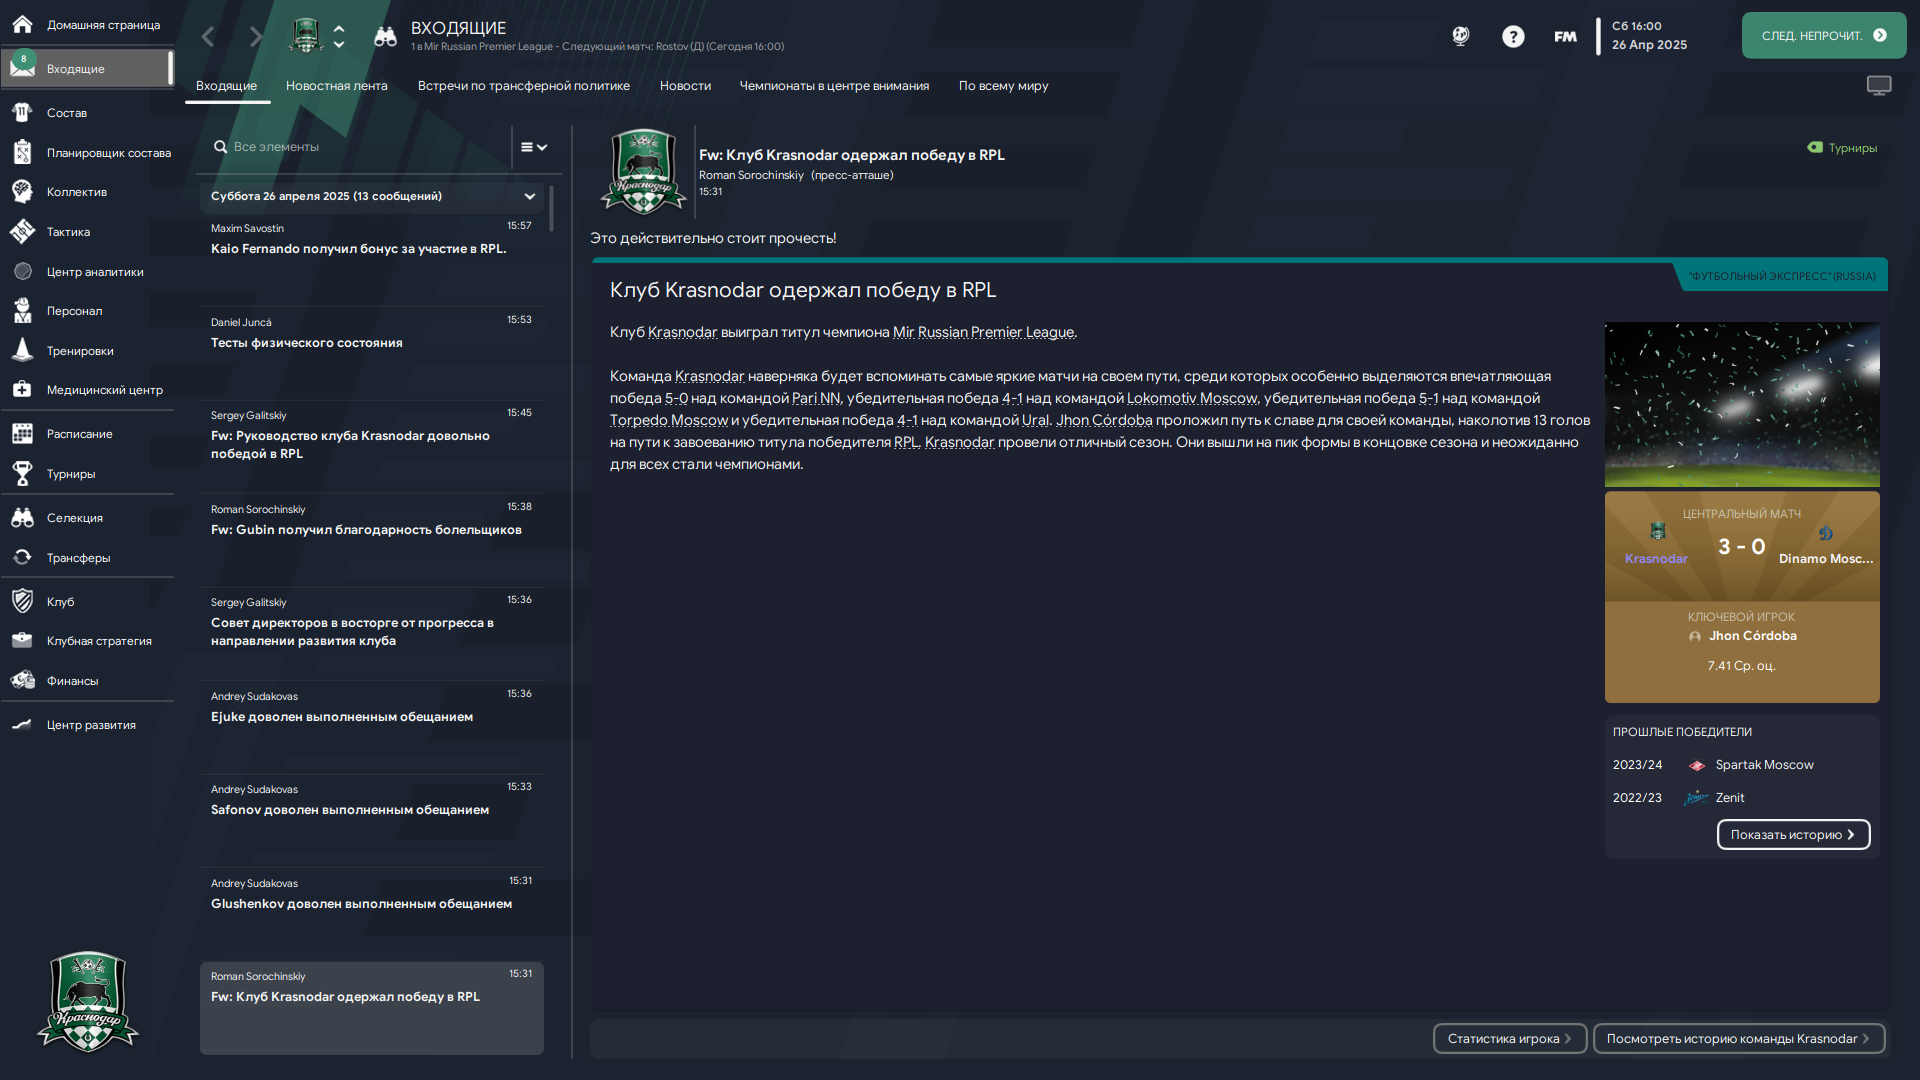Image resolution: width=1920 pixels, height=1080 pixels.
Task: Click the monitor display icon at top right
Action: (1879, 86)
